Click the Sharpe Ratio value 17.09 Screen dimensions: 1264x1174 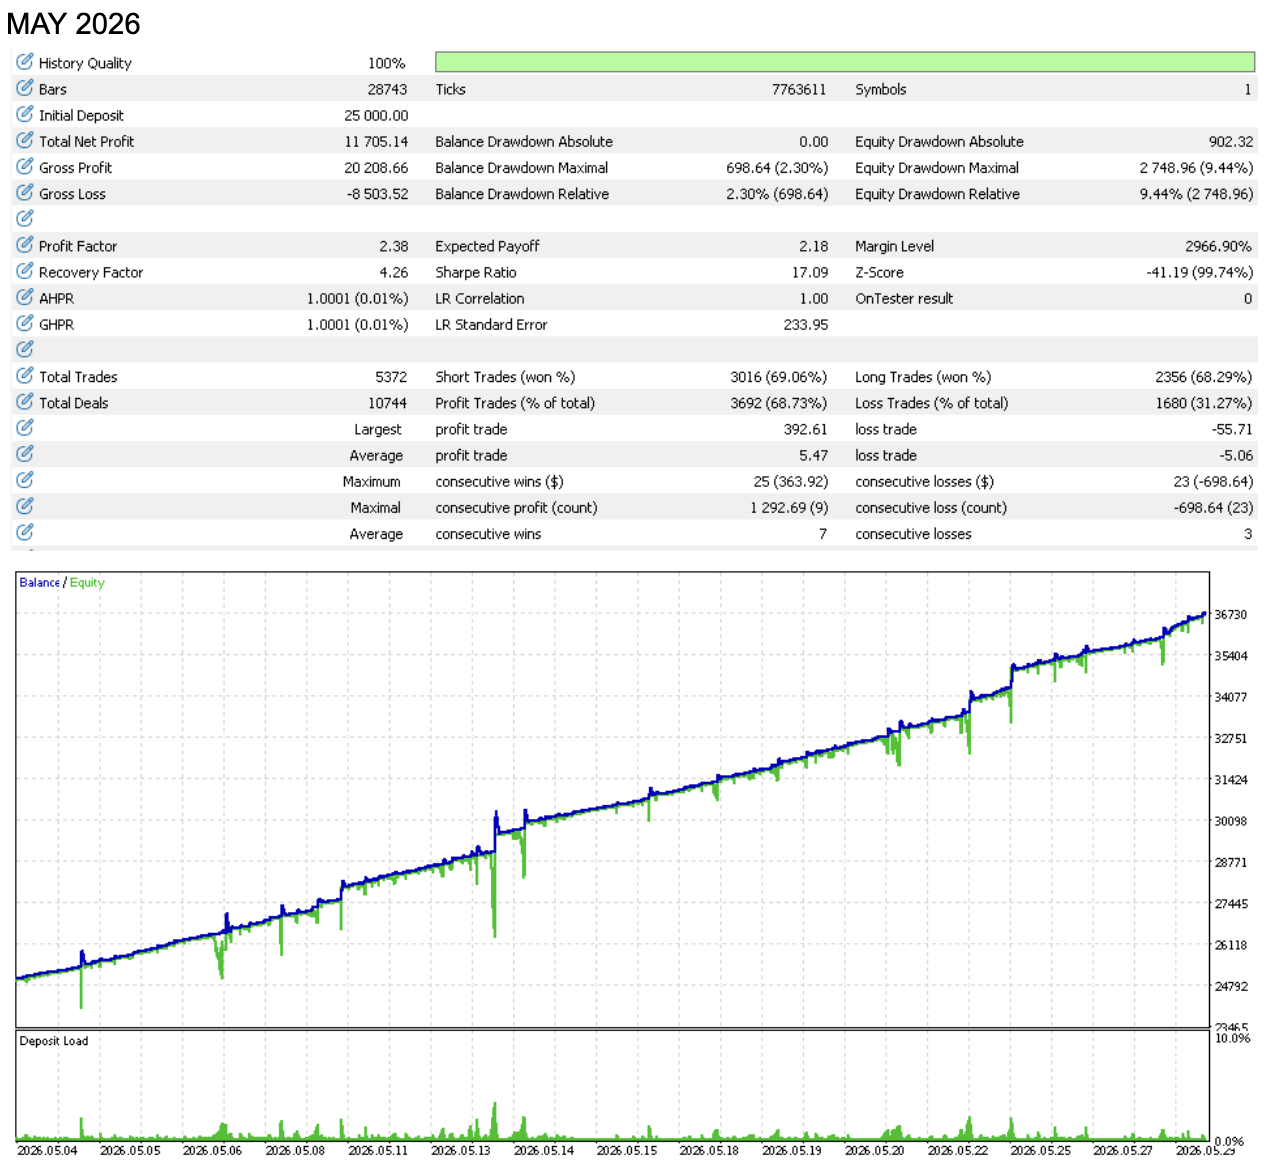click(x=810, y=272)
